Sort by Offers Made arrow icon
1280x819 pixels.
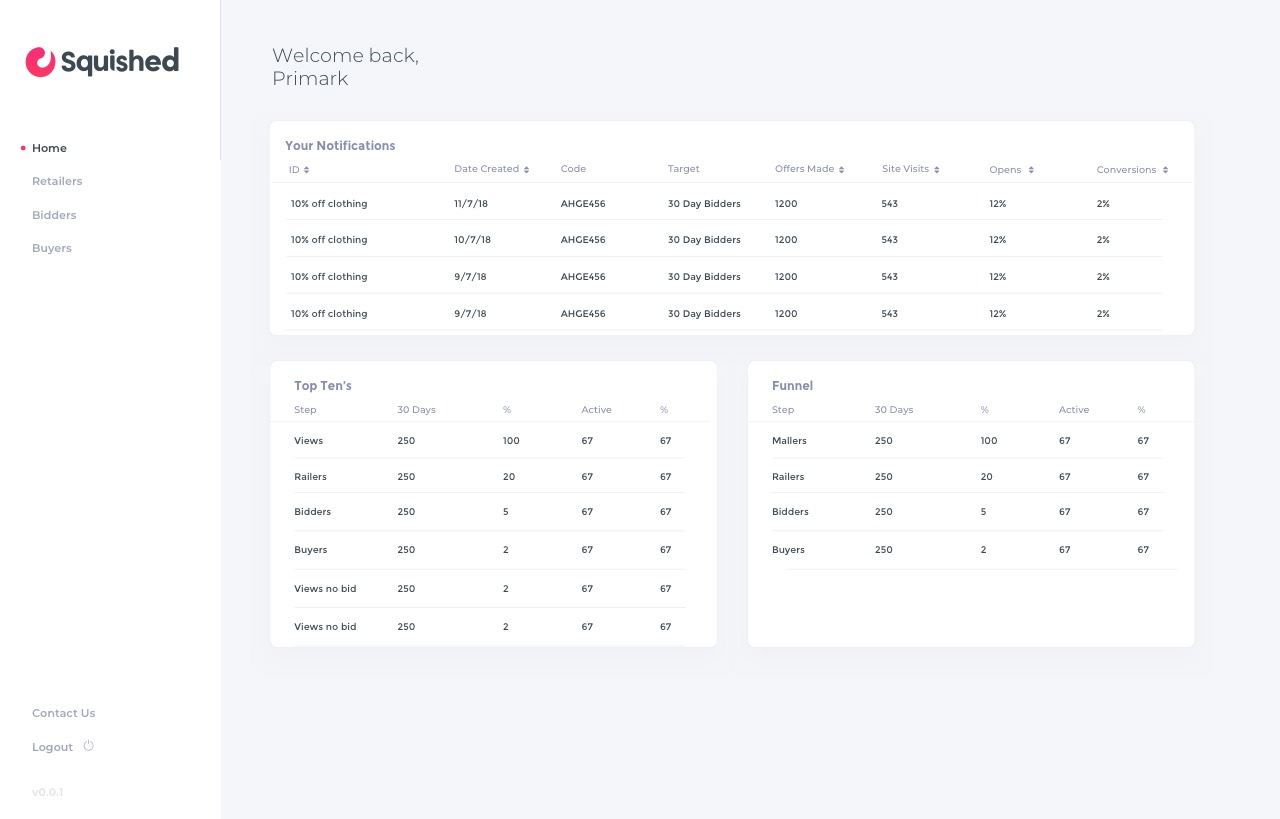point(842,170)
